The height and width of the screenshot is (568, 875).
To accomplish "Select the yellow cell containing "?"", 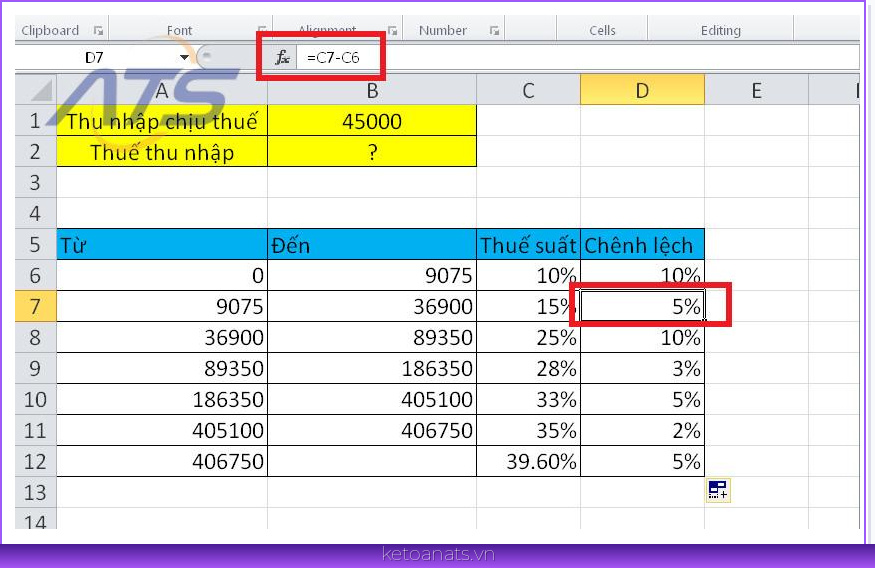I will tap(372, 152).
